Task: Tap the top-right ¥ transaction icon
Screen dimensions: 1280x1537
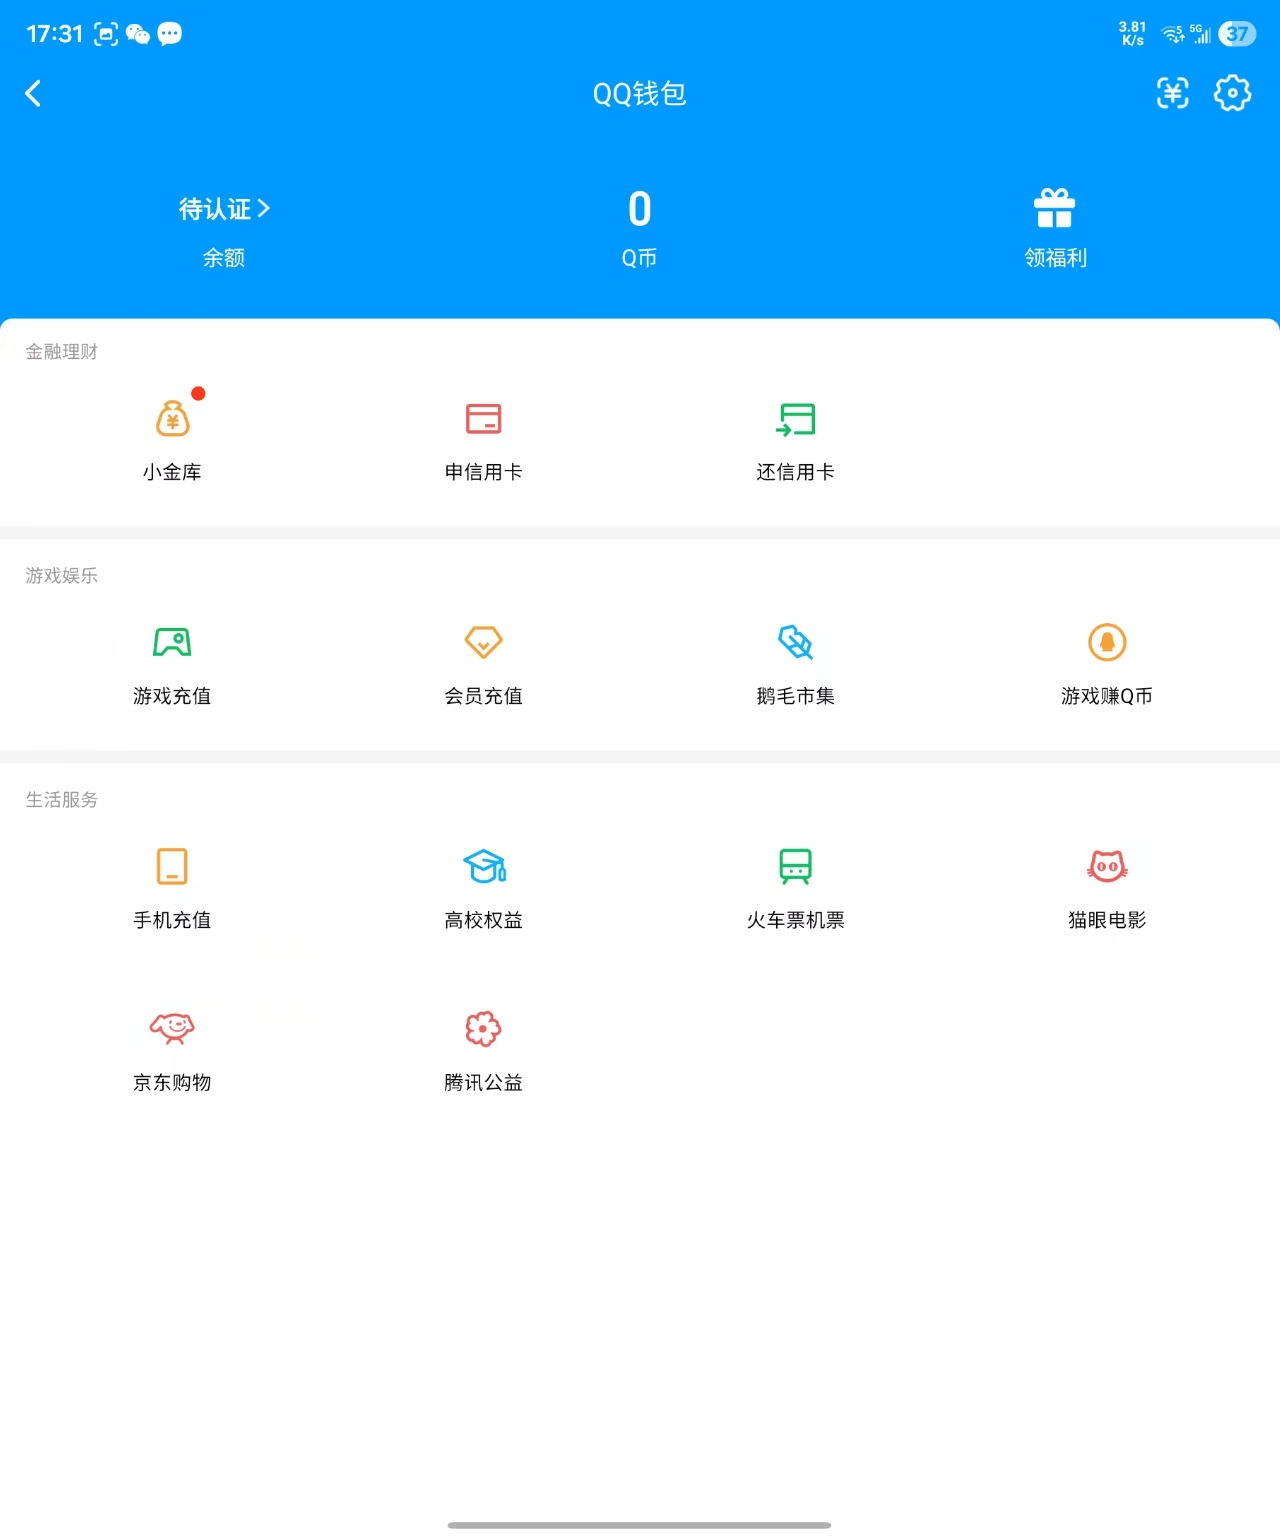Action: 1172,92
